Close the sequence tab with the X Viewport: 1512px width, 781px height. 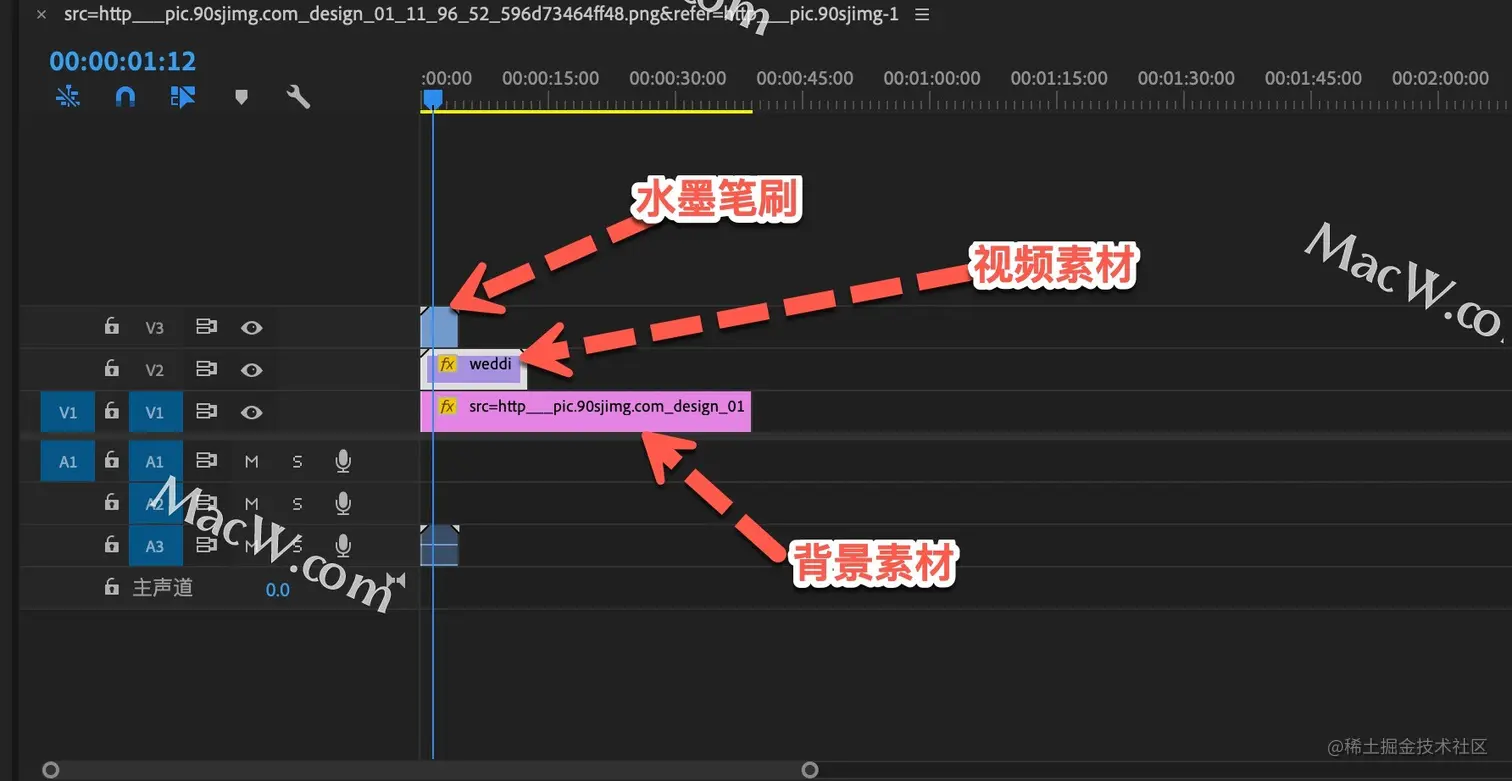click(x=41, y=15)
